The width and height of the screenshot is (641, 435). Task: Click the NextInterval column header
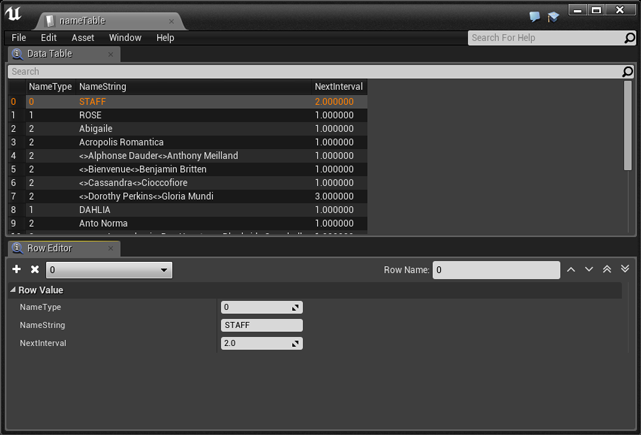pos(339,87)
